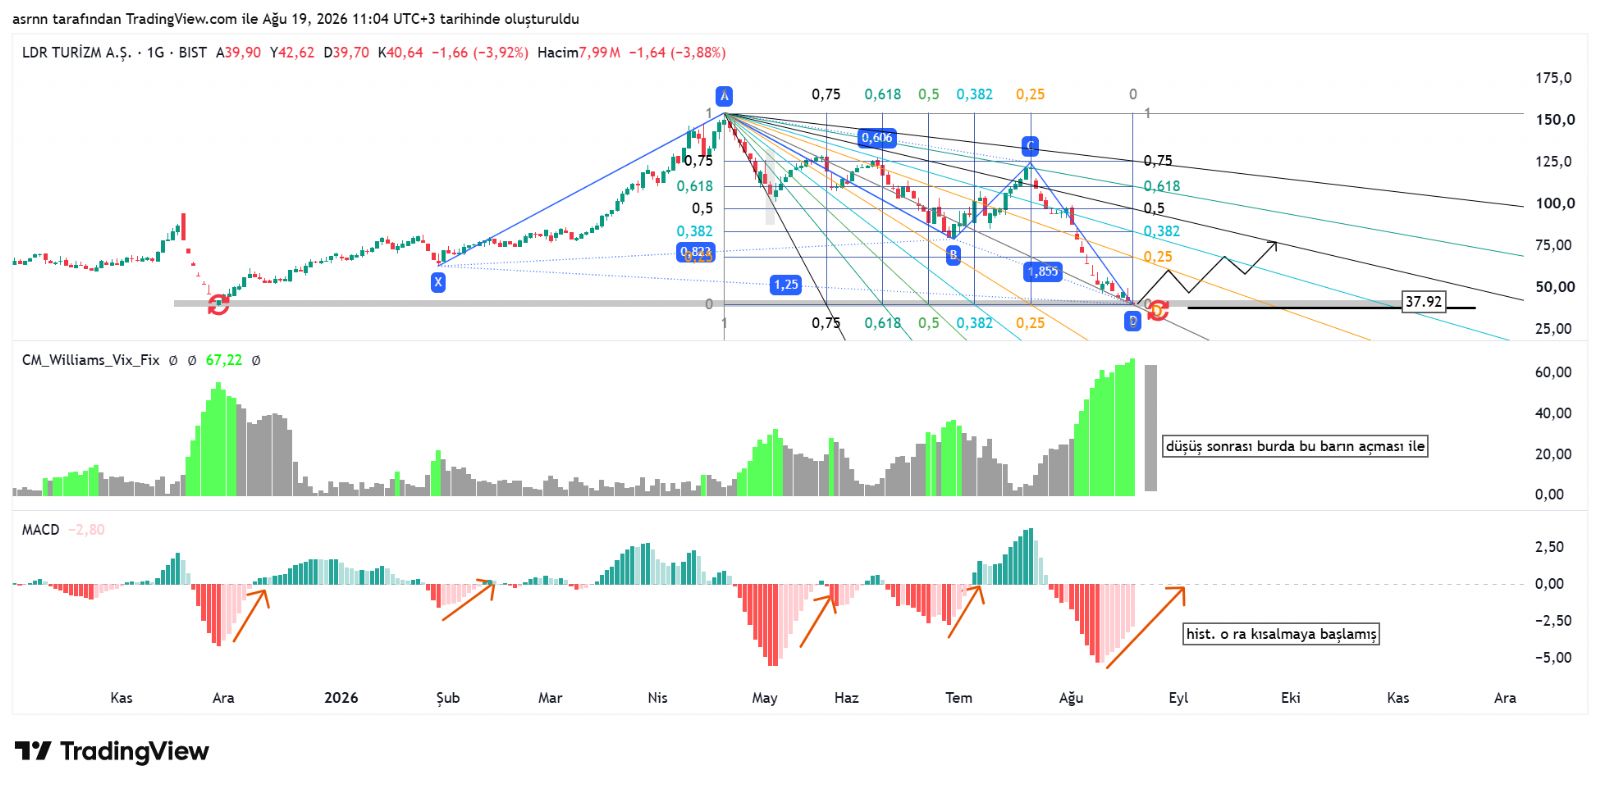Click the blue A point badge at the peak
Screen dimensions: 1600x788
[x=724, y=96]
